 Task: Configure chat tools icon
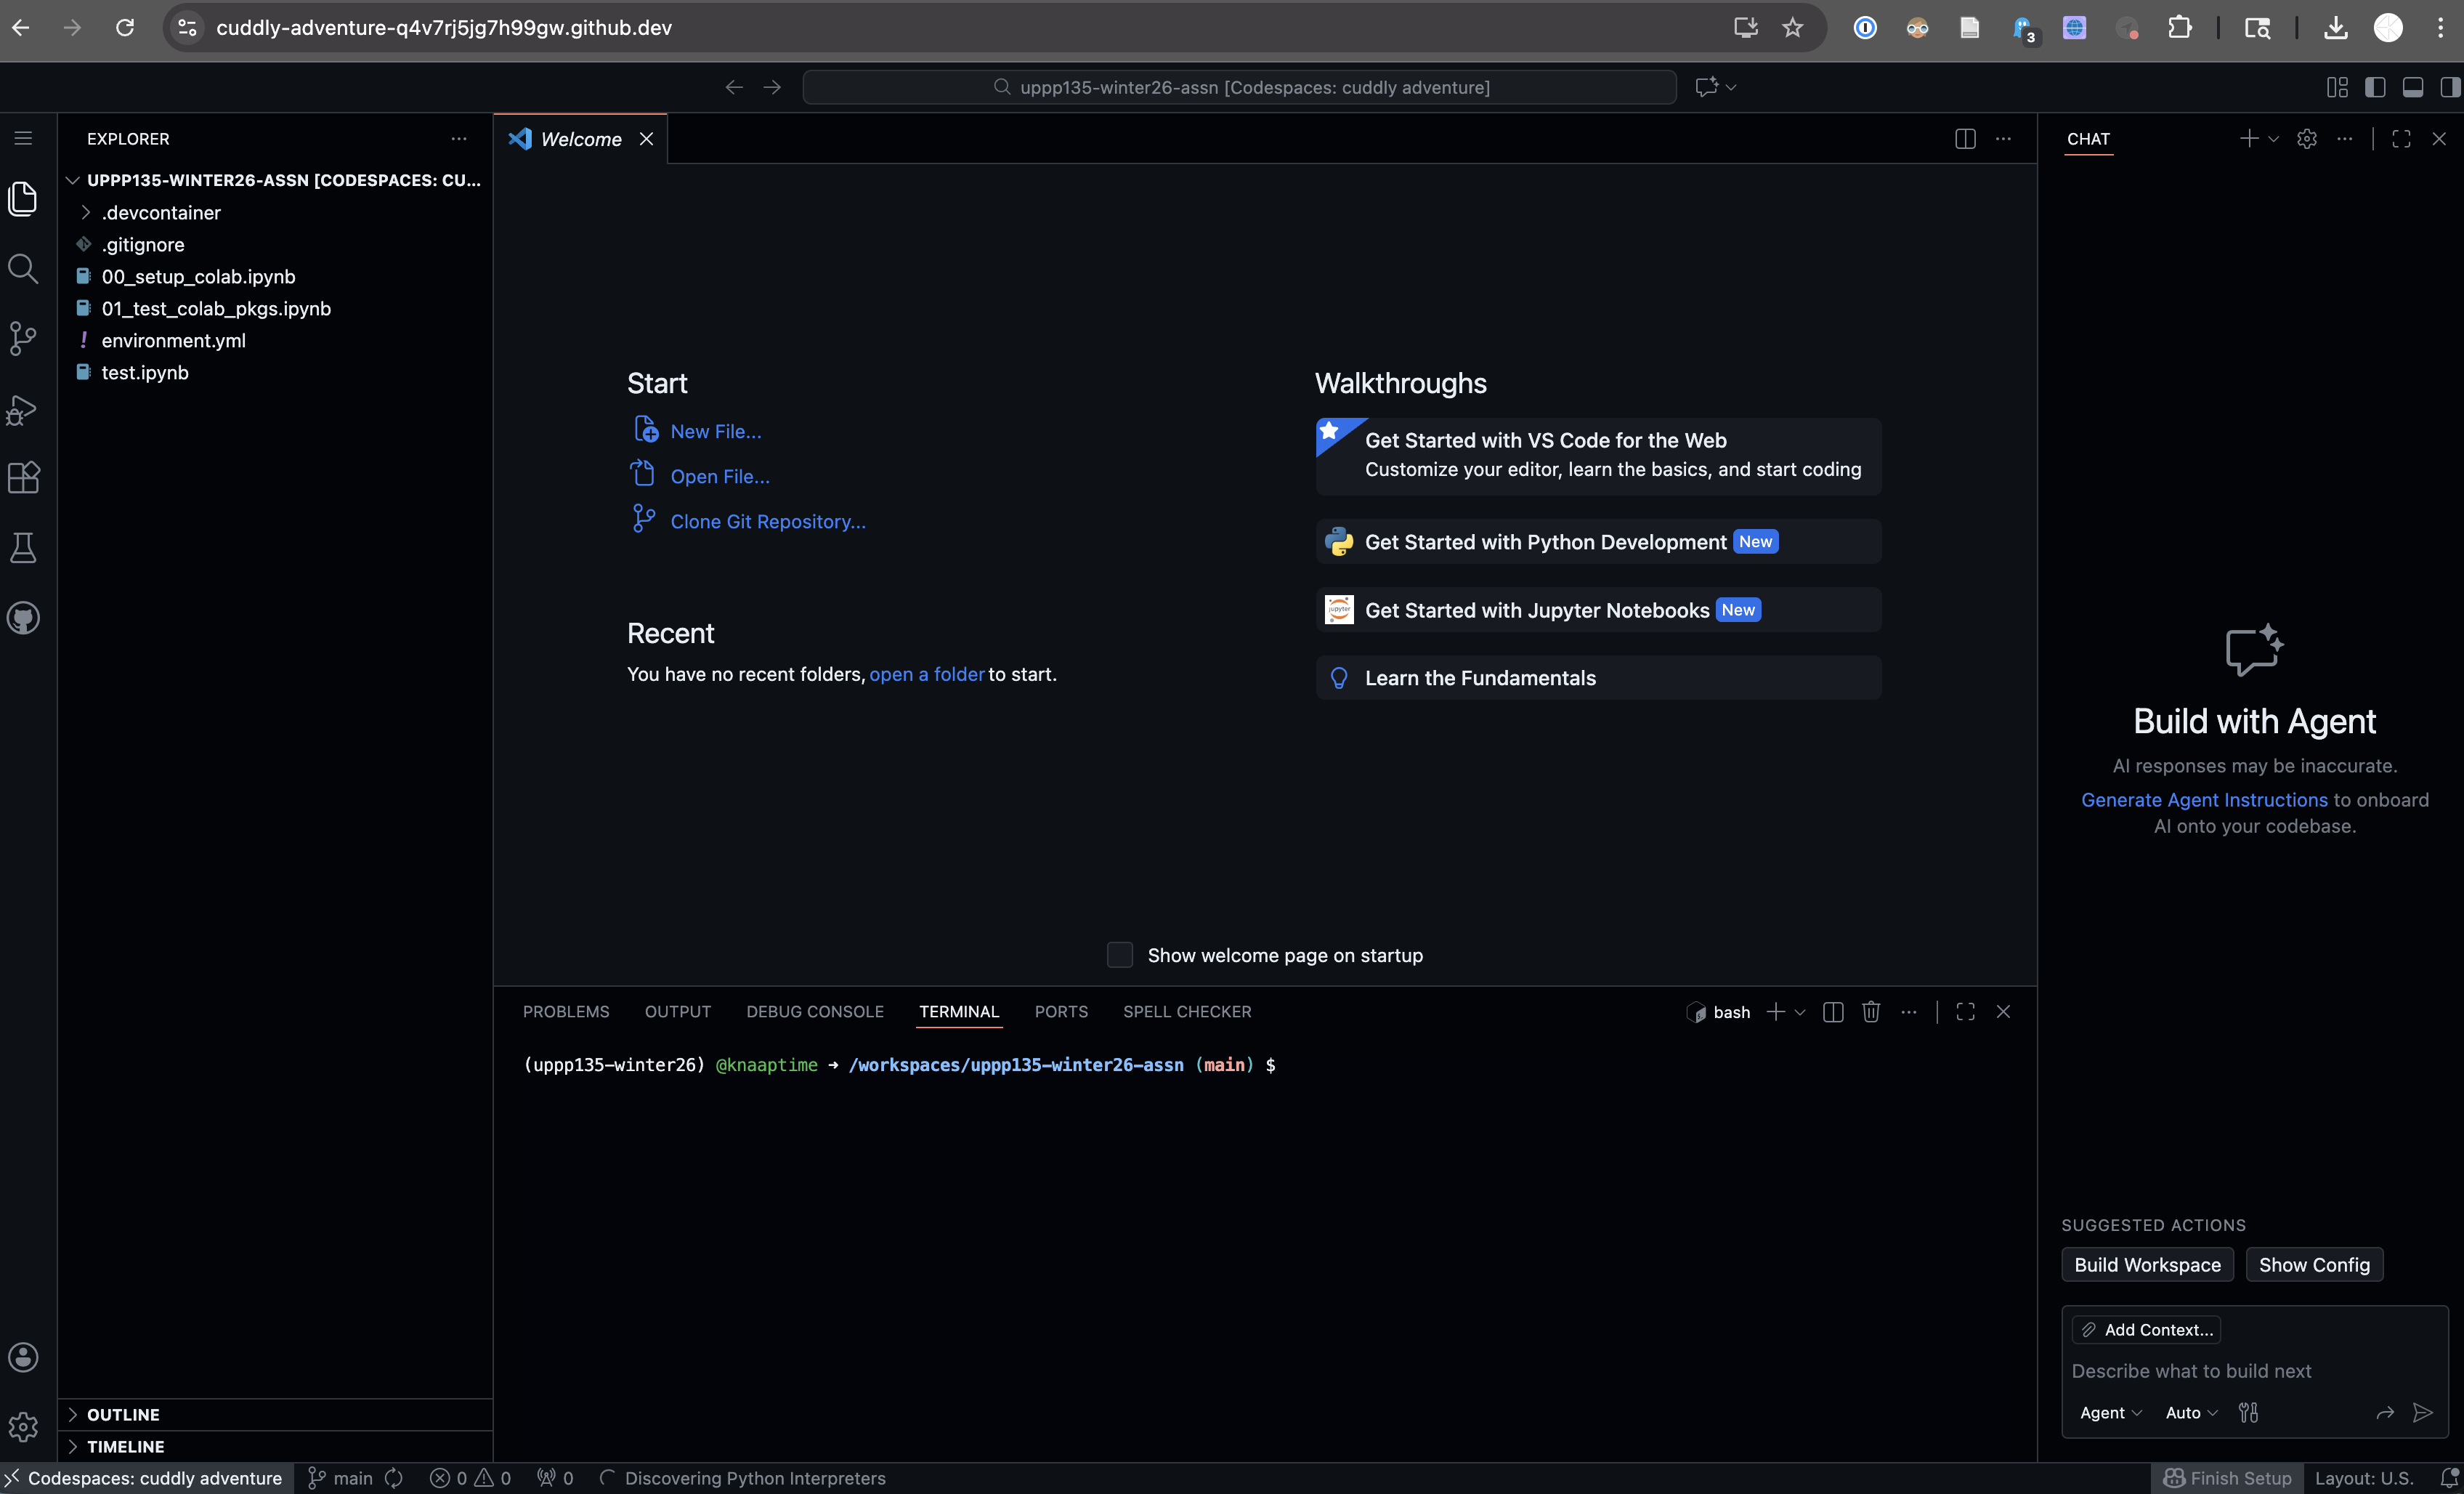[2249, 1413]
